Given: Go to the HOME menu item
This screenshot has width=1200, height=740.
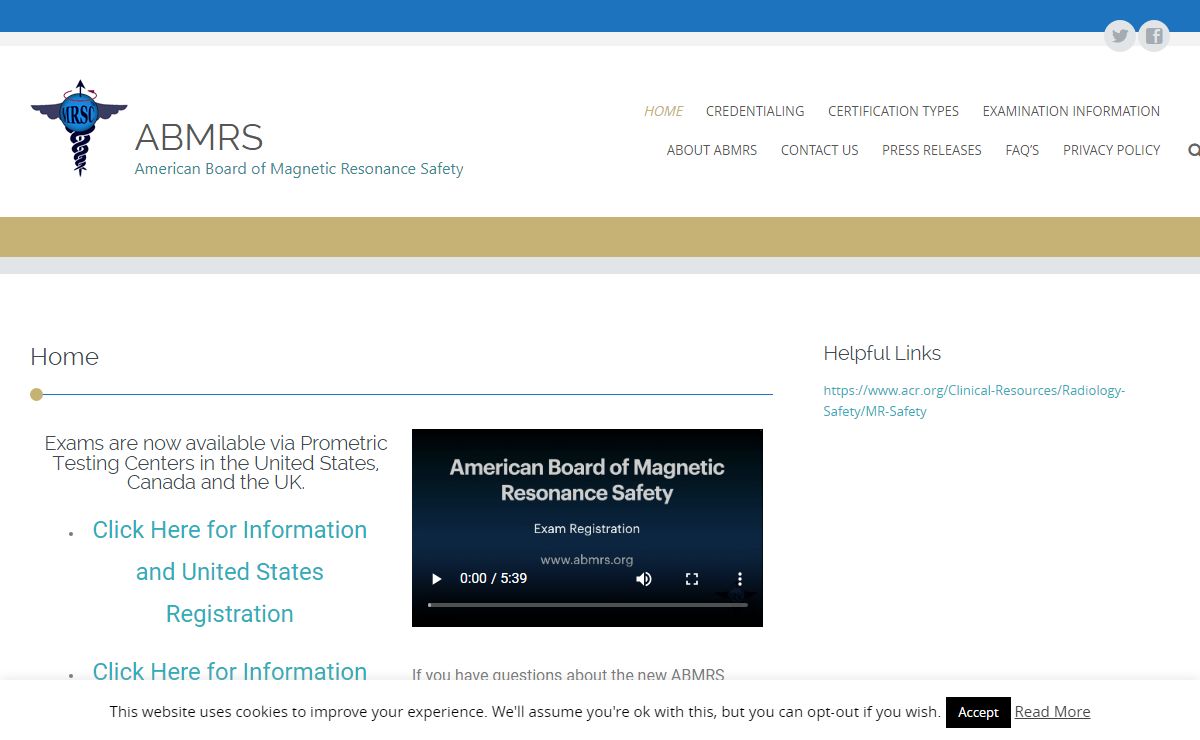Looking at the screenshot, I should click(x=664, y=111).
